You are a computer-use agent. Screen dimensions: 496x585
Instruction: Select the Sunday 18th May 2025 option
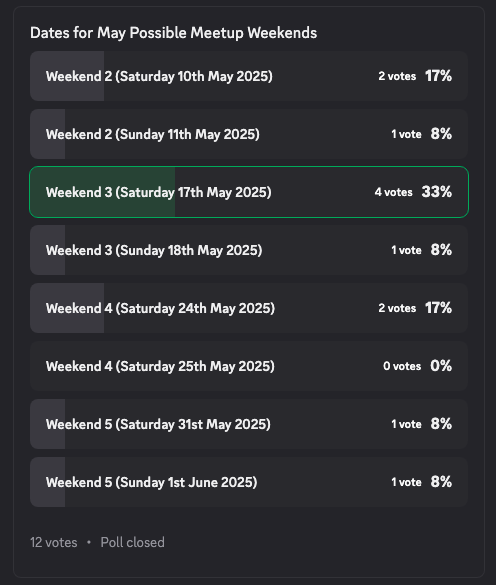click(249, 250)
